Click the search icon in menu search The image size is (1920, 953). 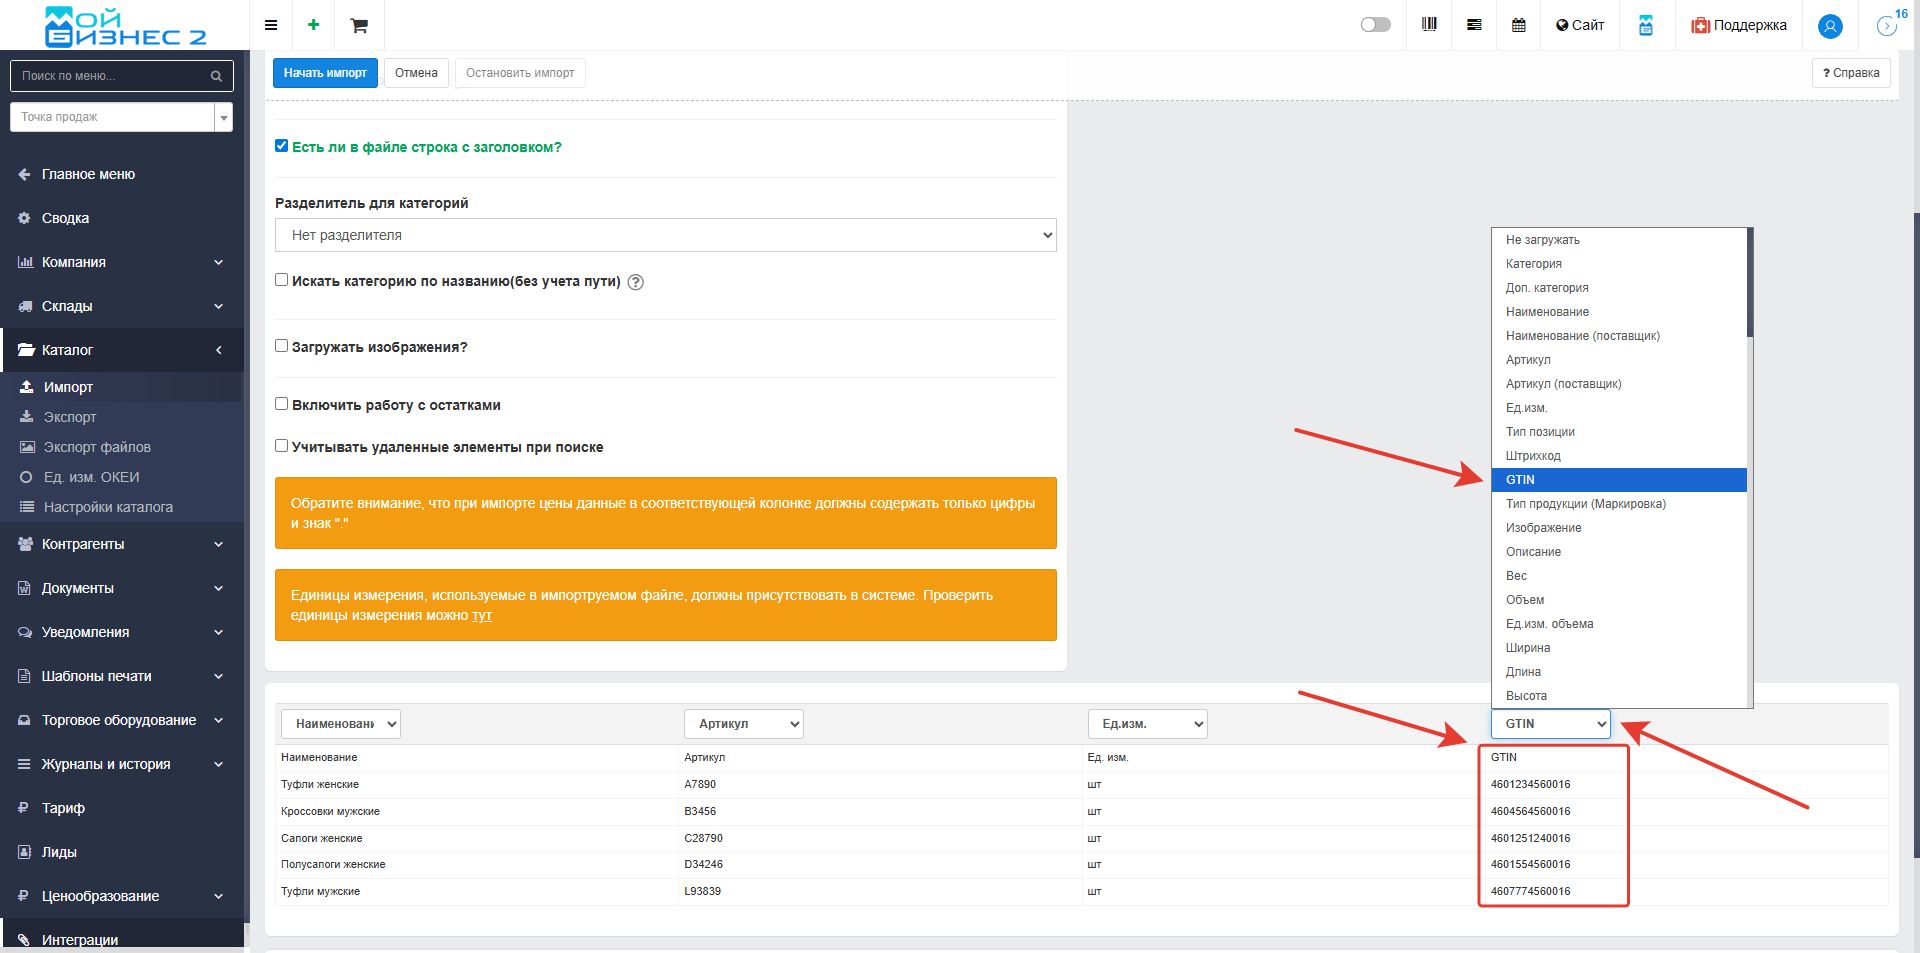click(x=216, y=76)
